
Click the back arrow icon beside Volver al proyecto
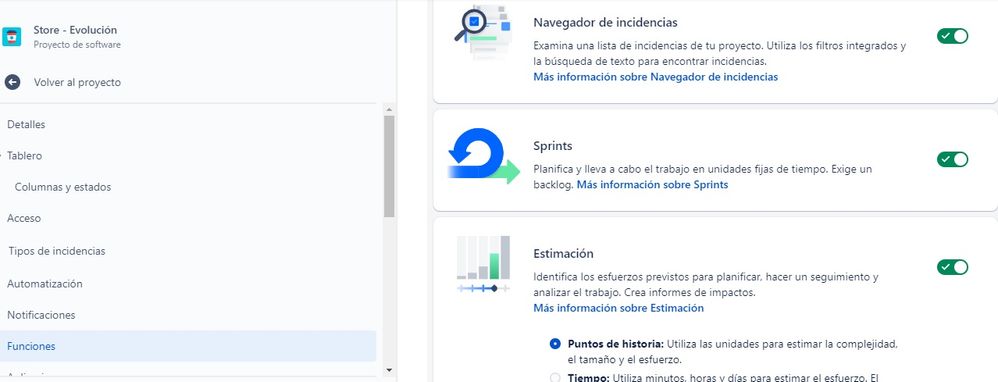pos(12,82)
